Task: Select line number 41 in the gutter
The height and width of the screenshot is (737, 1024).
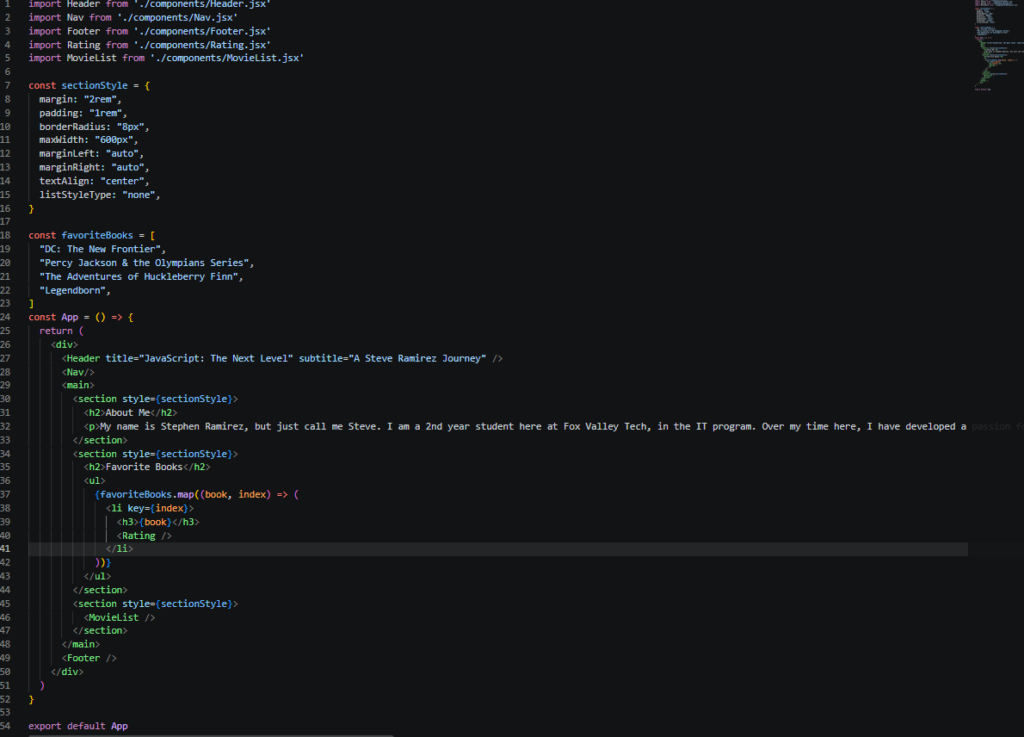Action: coord(5,549)
